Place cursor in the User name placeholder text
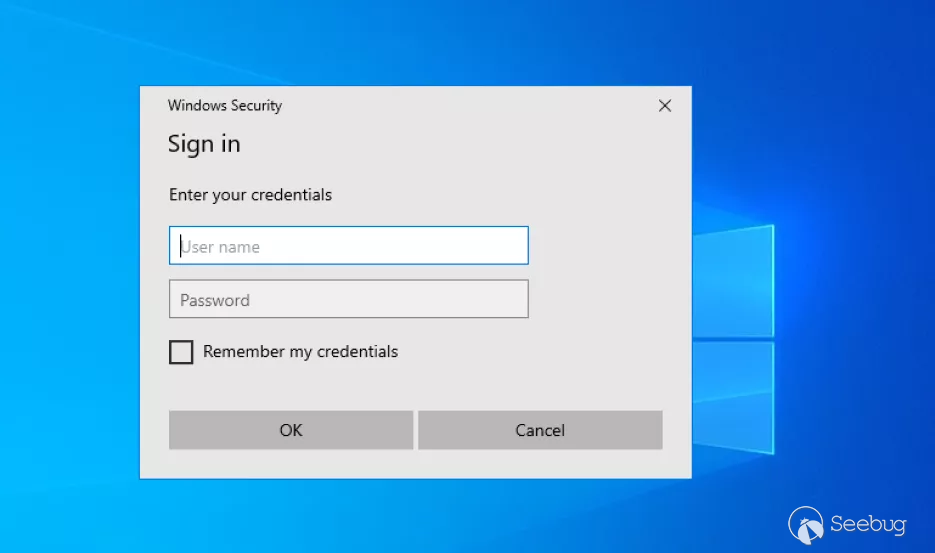The height and width of the screenshot is (553, 935). click(x=221, y=247)
